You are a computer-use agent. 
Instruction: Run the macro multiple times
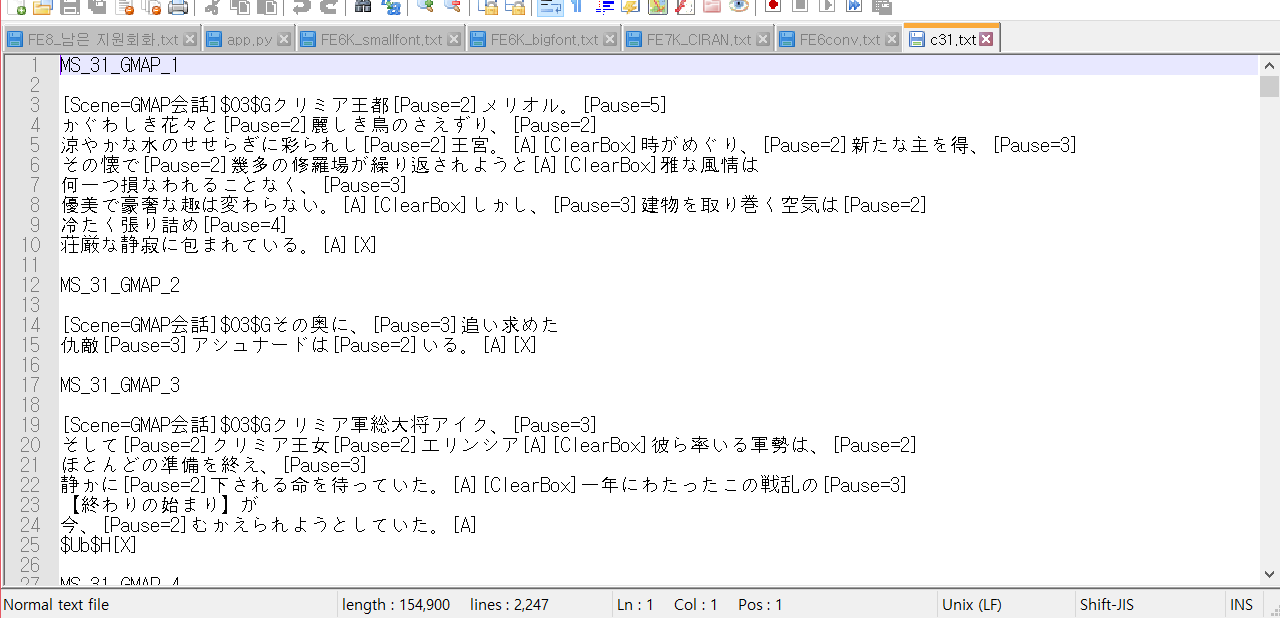[x=853, y=7]
